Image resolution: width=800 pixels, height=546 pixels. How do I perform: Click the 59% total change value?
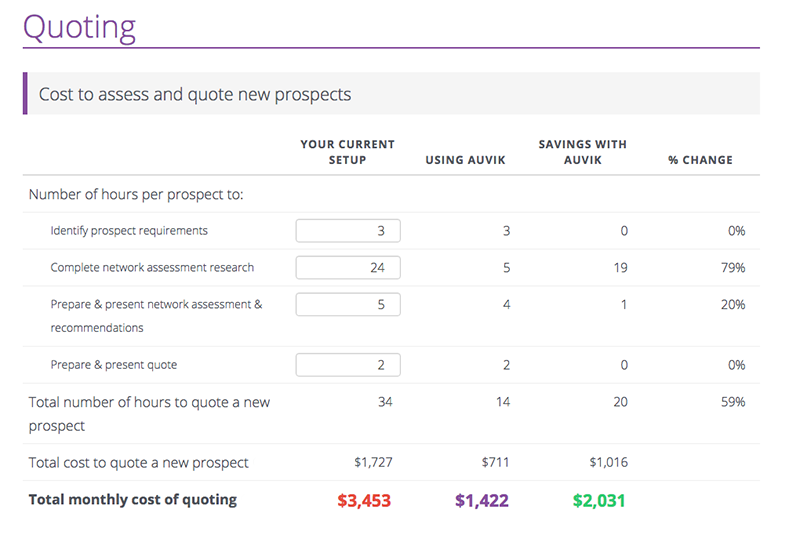[x=733, y=402]
